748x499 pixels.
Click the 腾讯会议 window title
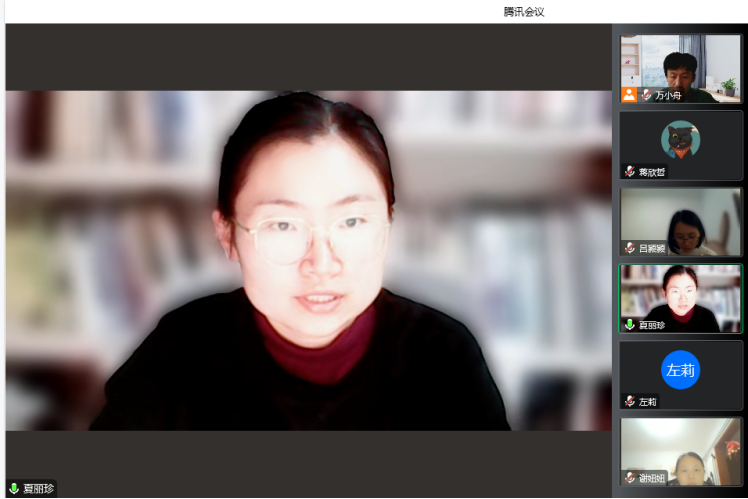[523, 11]
